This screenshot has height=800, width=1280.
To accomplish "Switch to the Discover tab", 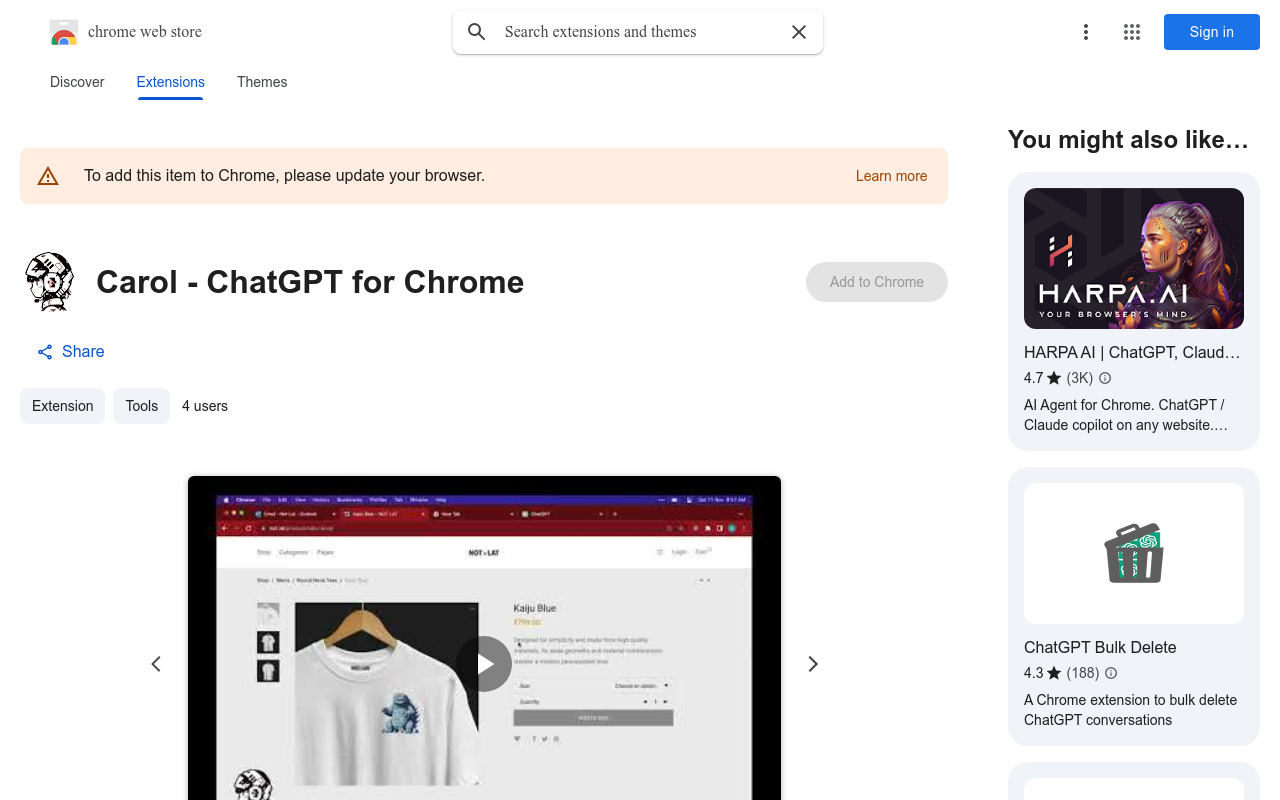I will (77, 82).
